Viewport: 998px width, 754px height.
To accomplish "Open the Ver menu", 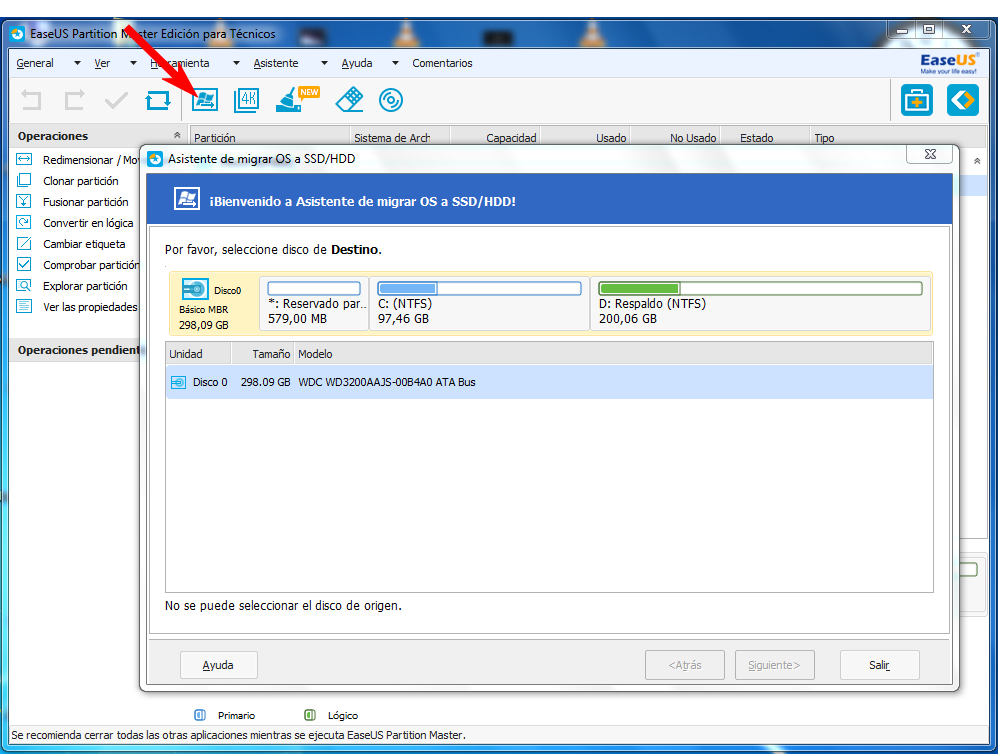I will pyautogui.click(x=102, y=63).
